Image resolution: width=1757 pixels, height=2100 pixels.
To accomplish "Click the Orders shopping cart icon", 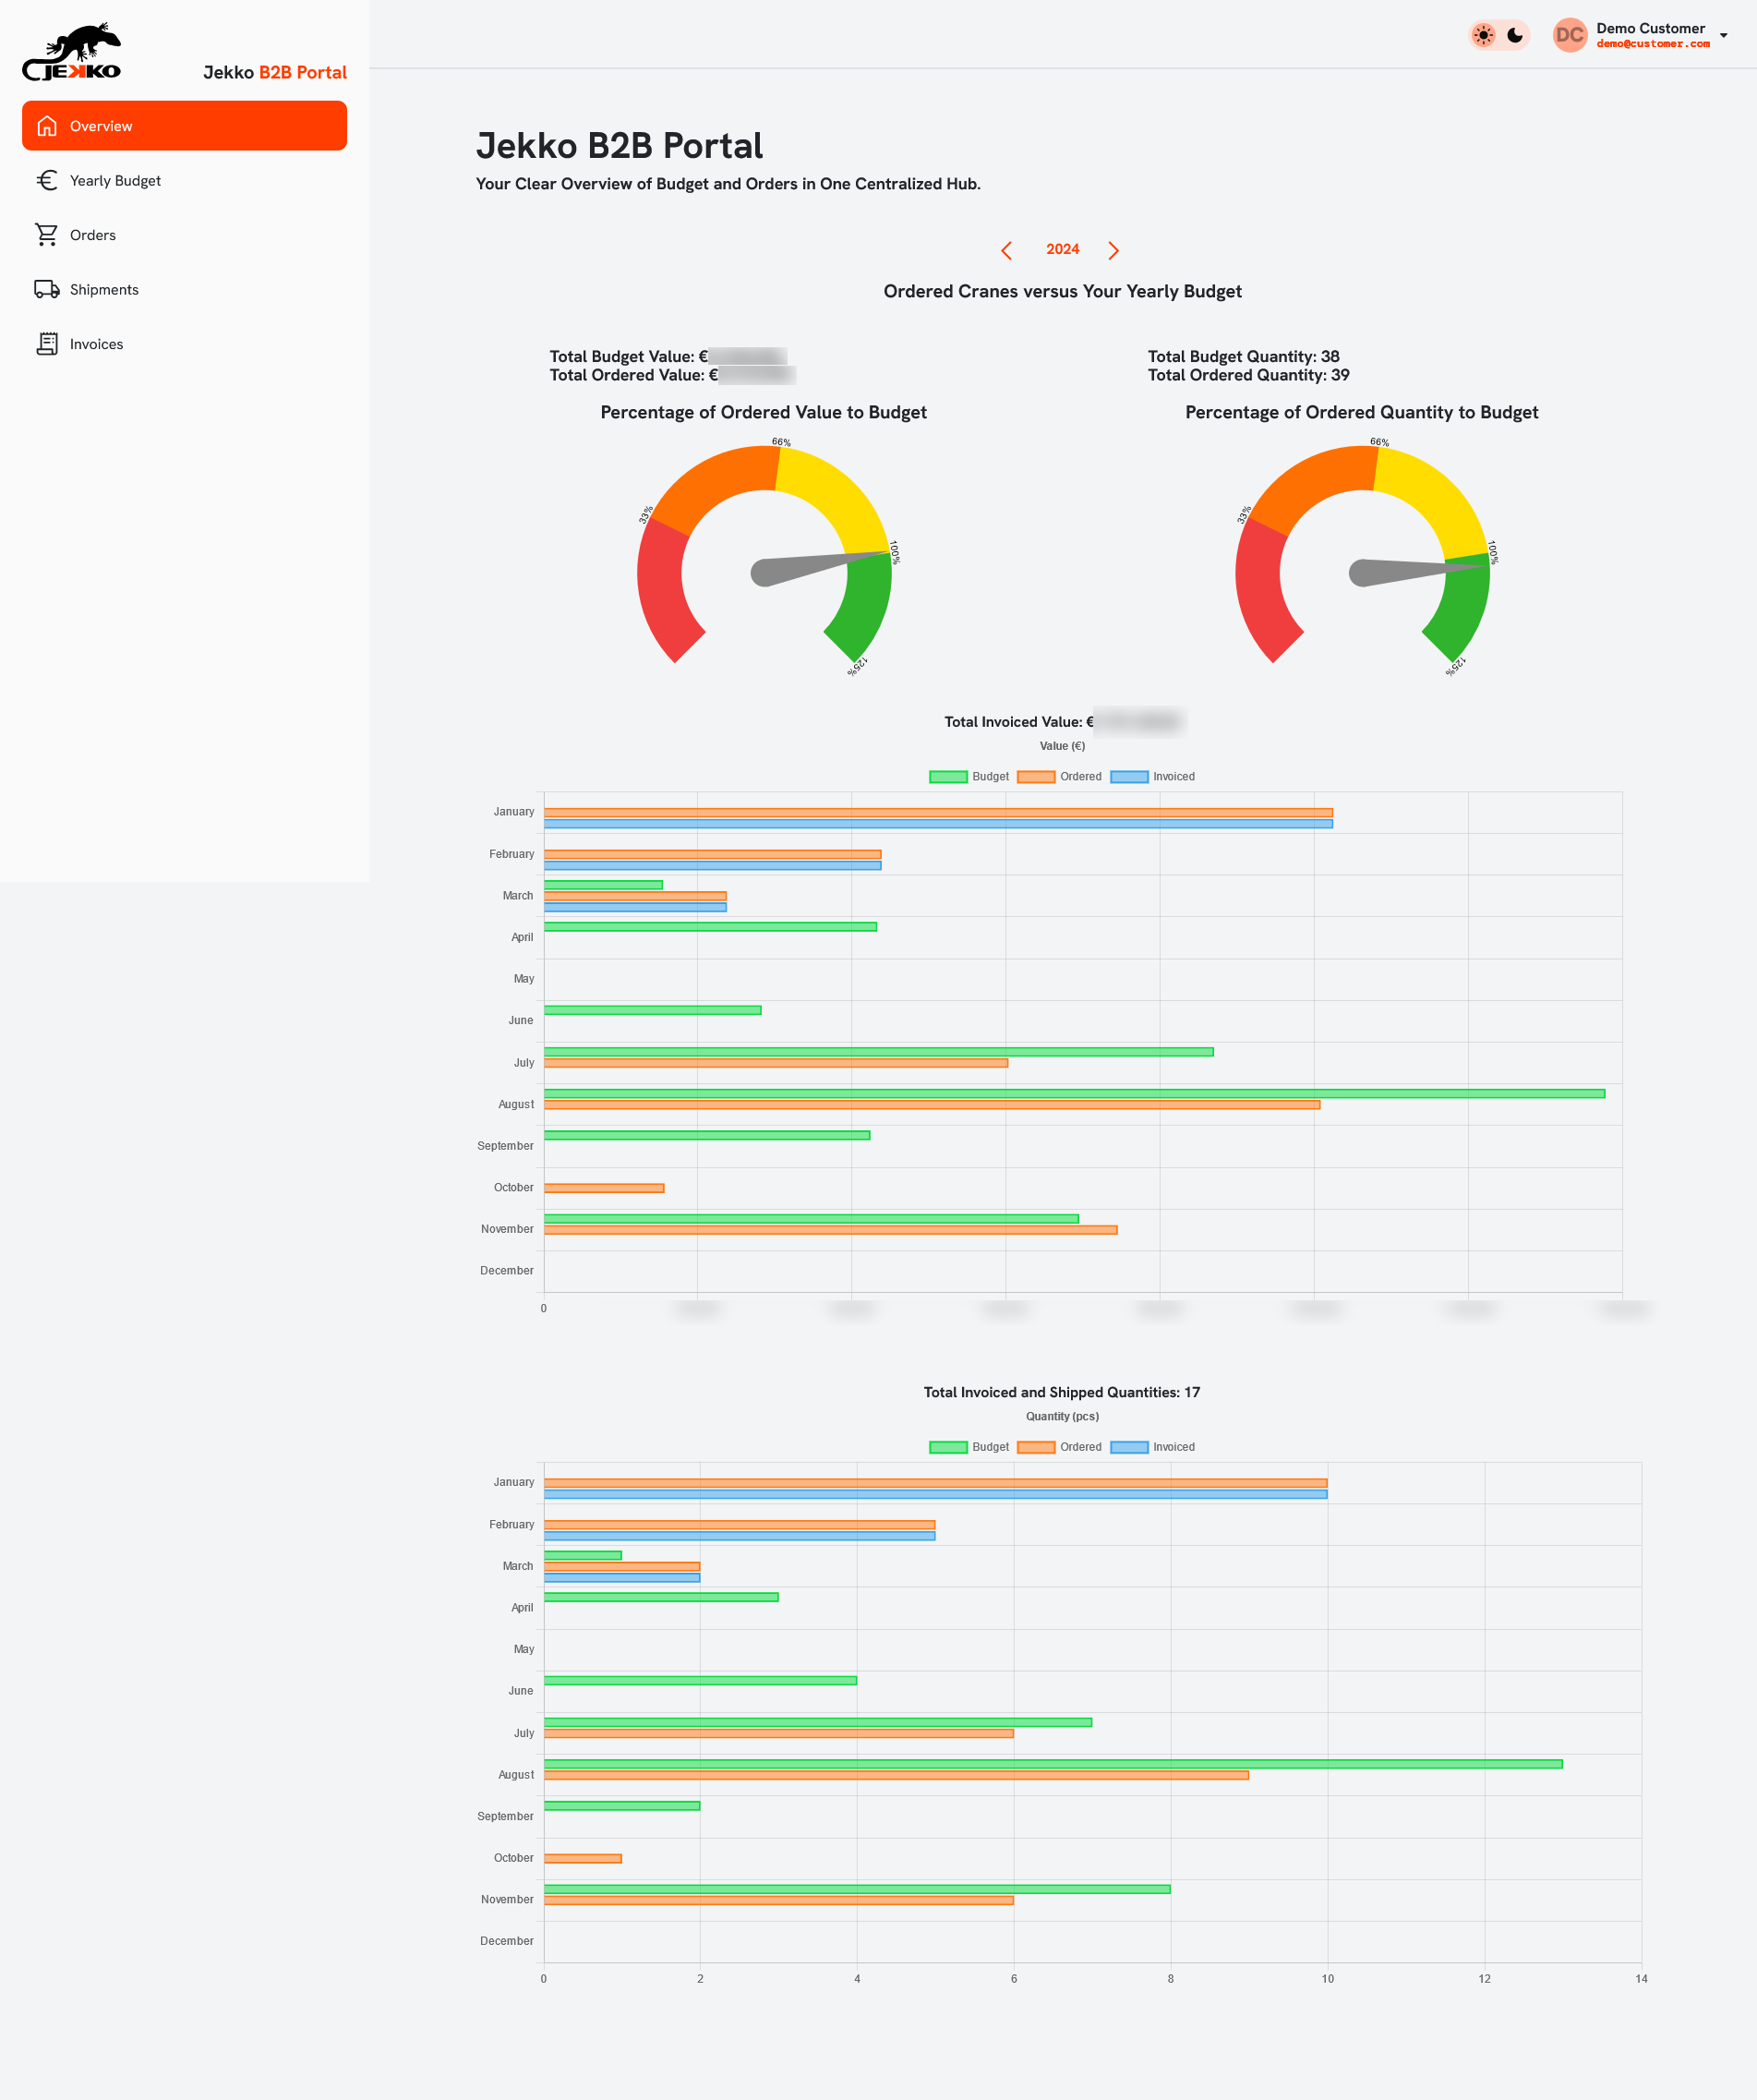I will click(47, 235).
